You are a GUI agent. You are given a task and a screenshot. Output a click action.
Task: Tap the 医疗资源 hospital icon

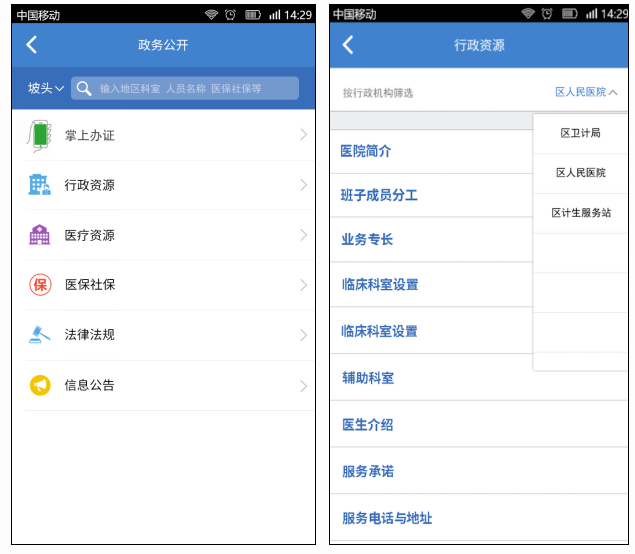point(39,235)
